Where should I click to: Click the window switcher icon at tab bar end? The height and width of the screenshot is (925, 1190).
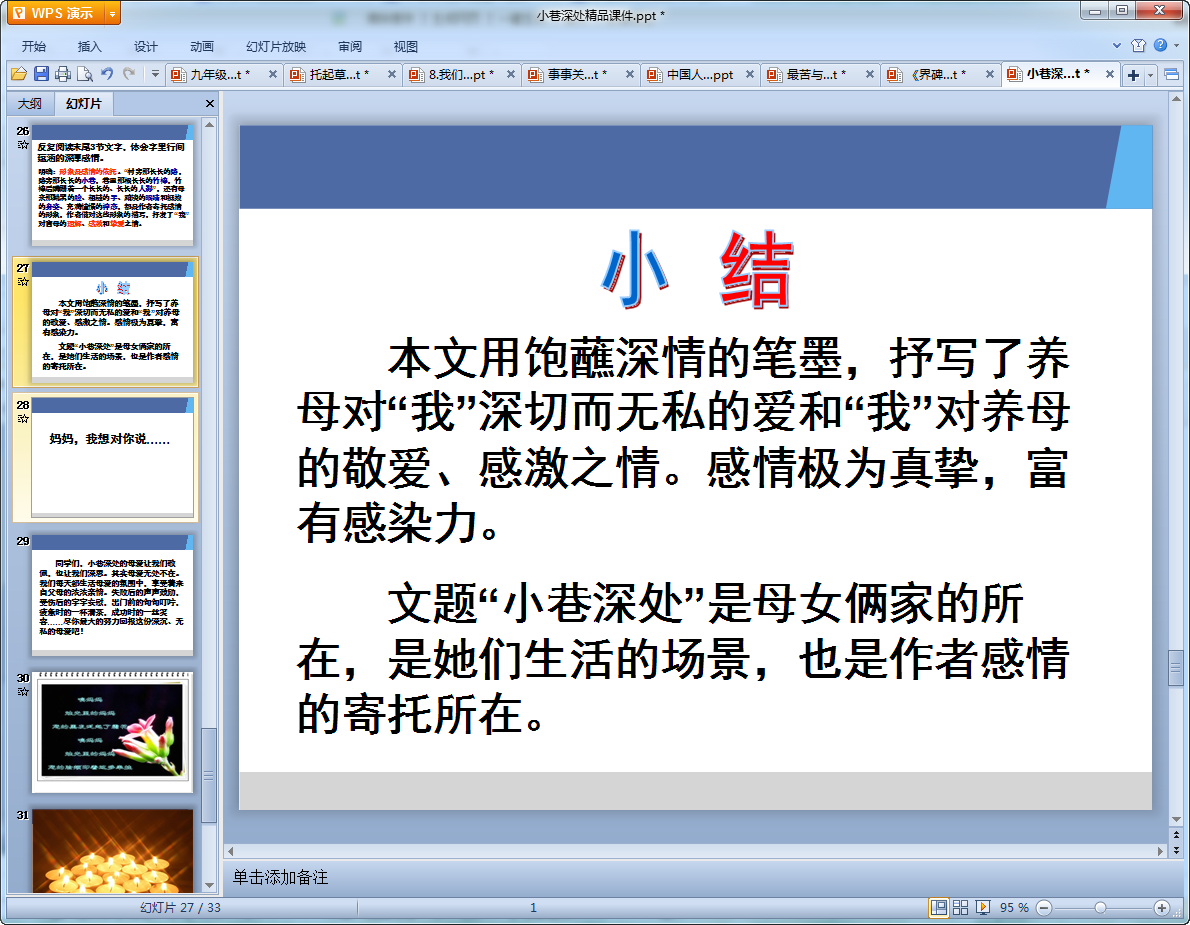[x=1171, y=74]
